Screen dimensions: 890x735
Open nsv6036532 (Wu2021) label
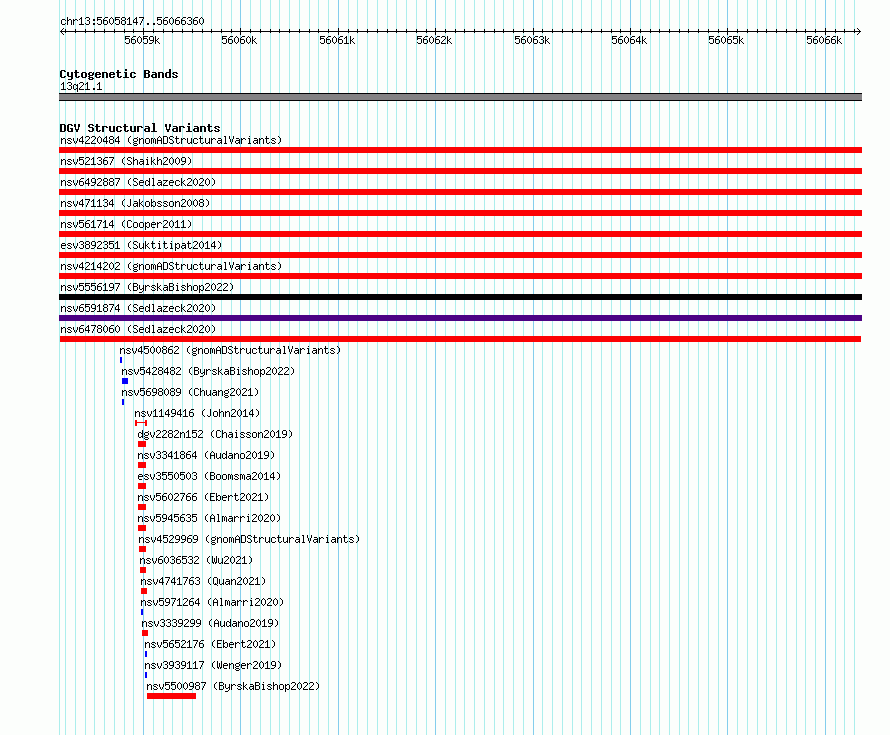tap(196, 560)
